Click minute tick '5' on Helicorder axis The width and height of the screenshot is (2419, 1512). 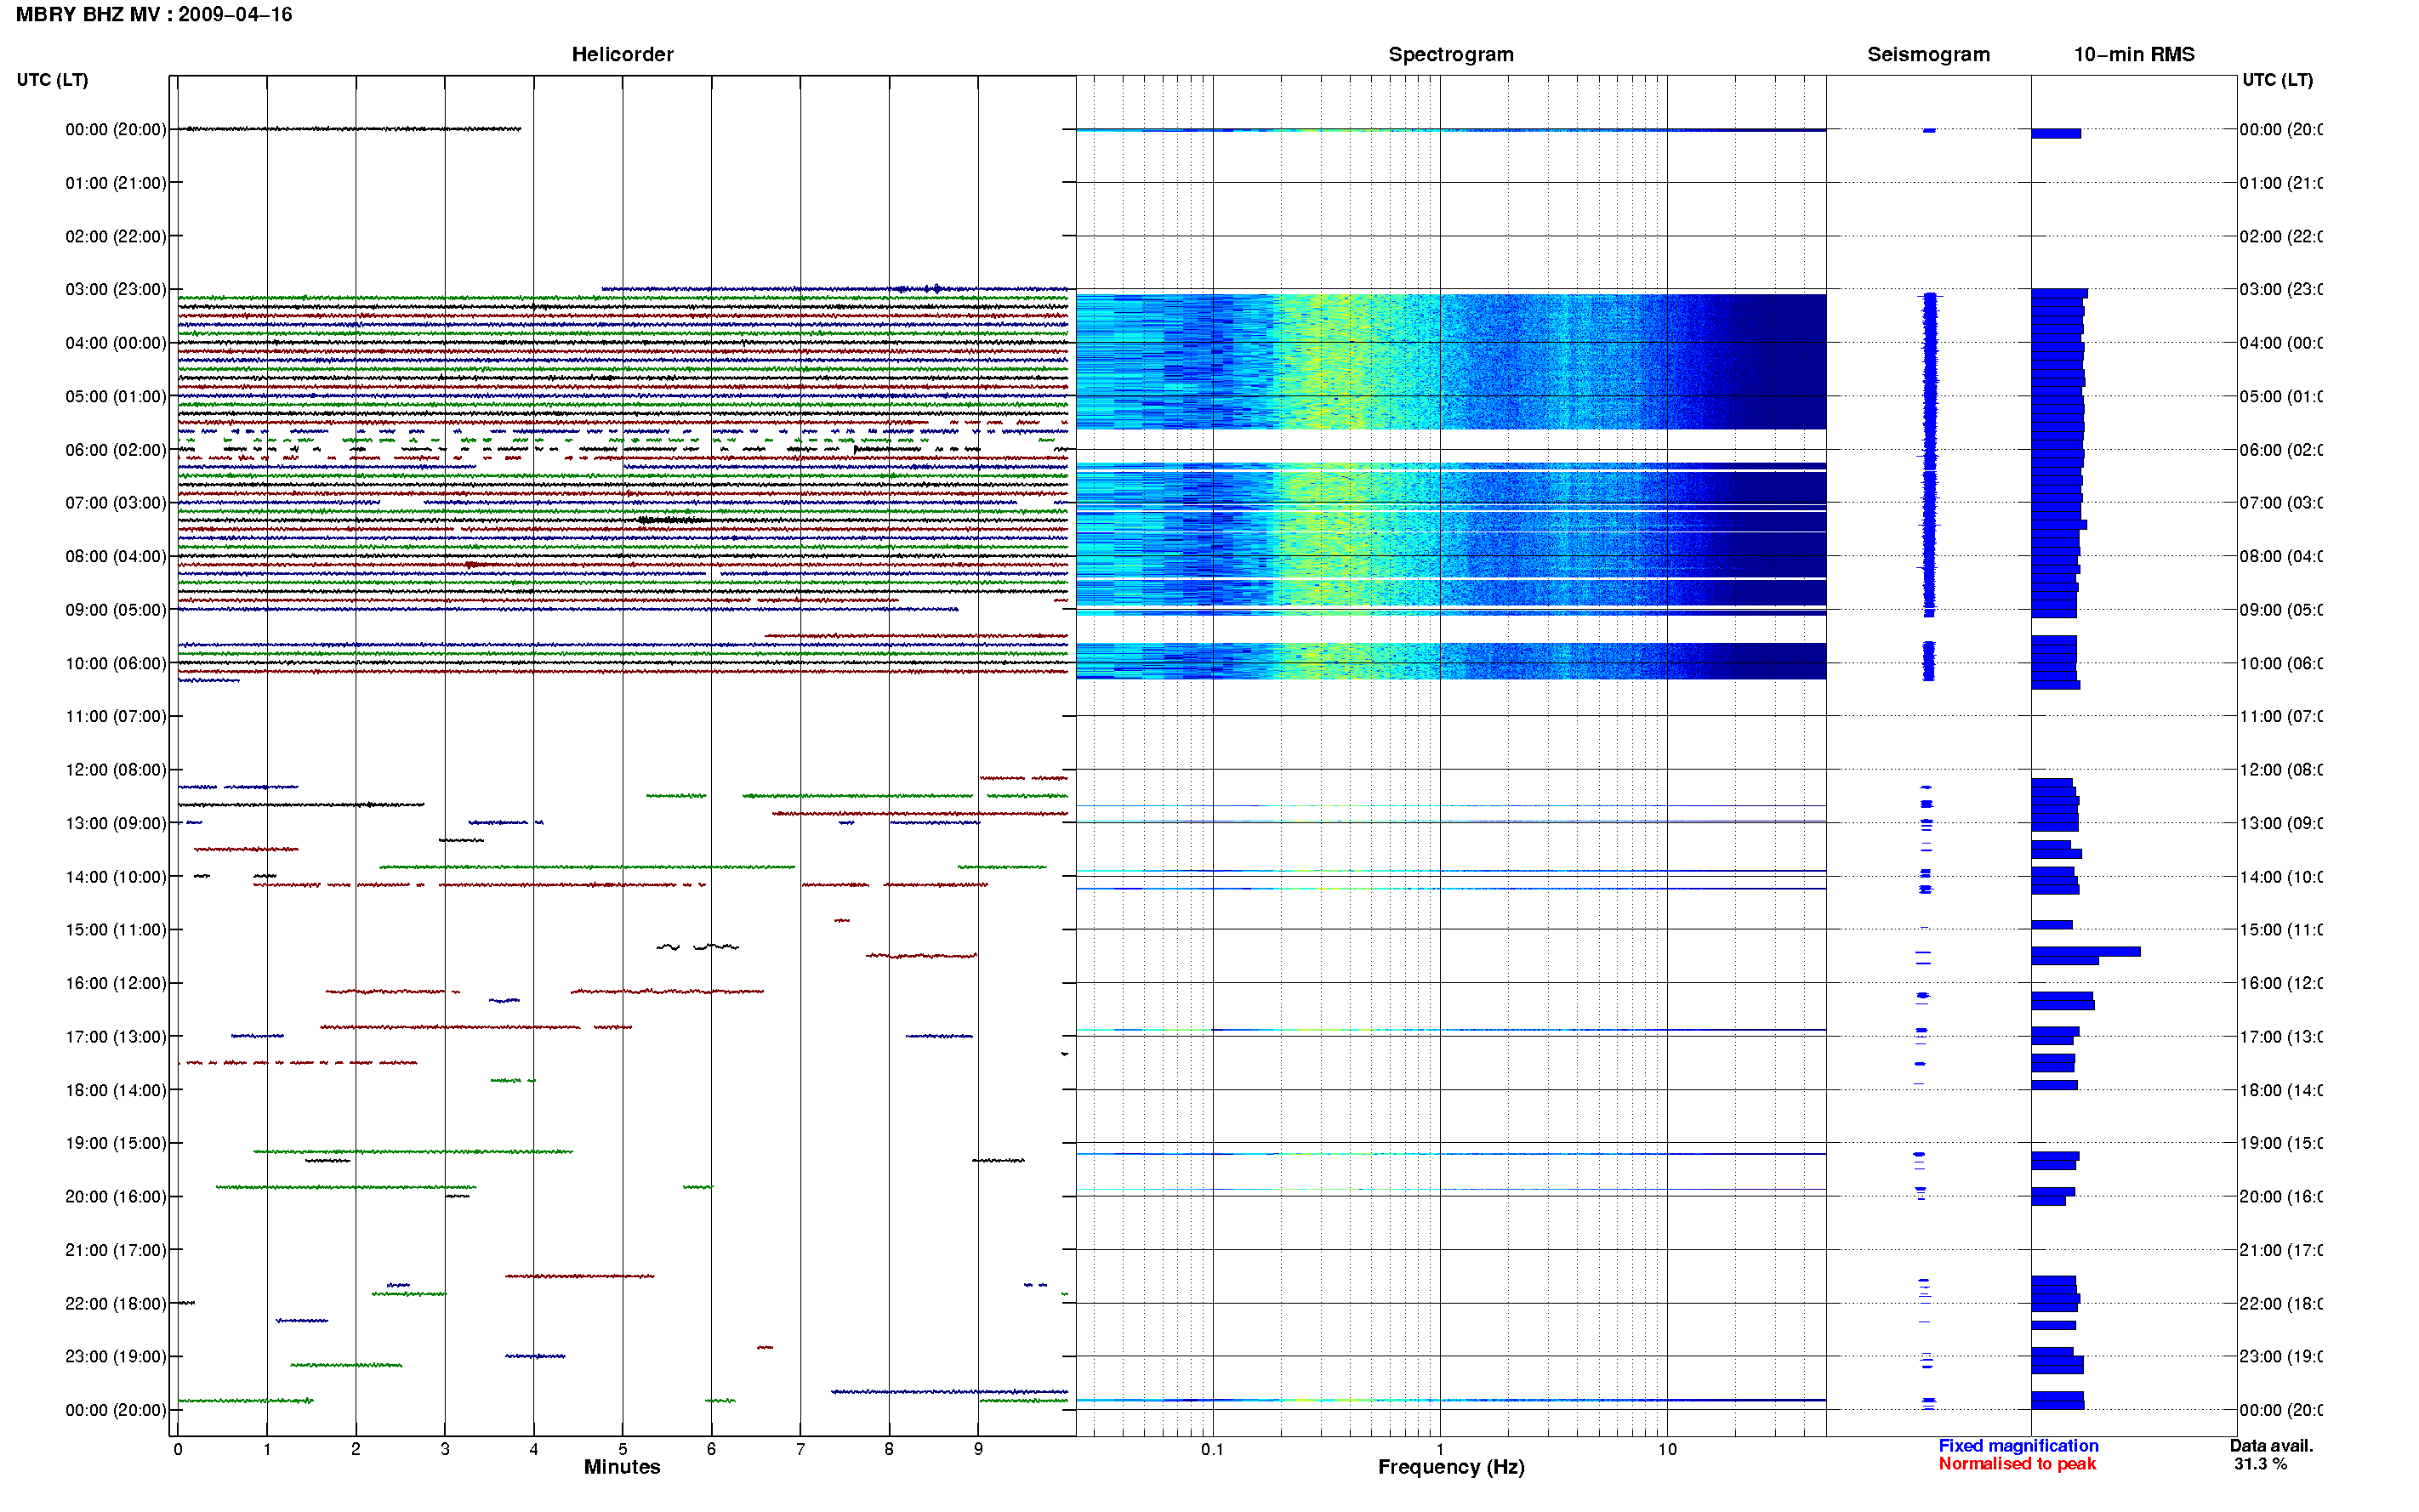[622, 1450]
